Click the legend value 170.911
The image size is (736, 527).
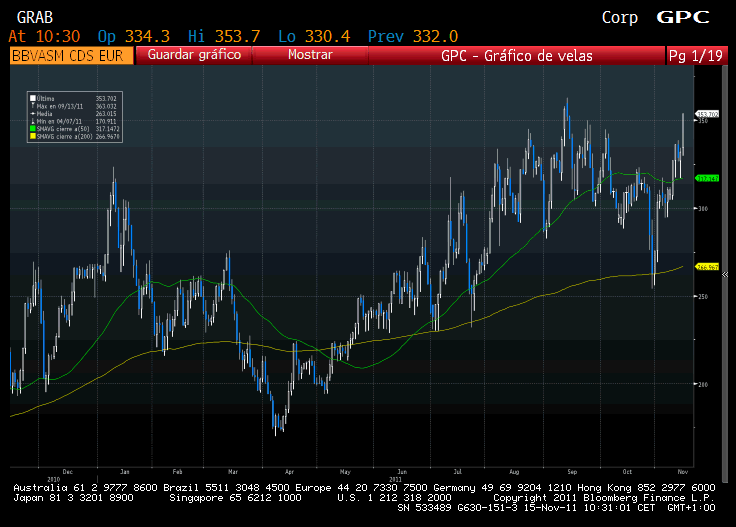106,121
